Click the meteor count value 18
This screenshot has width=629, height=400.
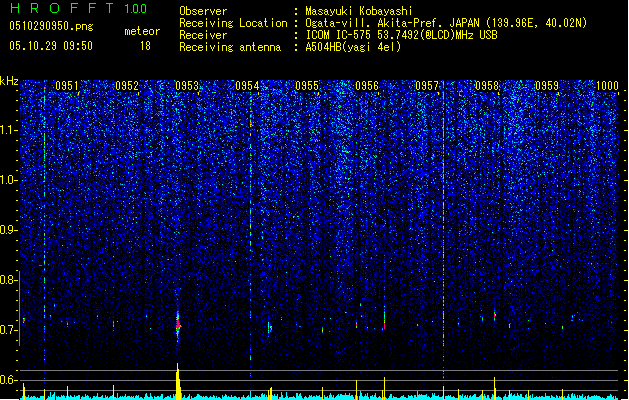tap(145, 46)
